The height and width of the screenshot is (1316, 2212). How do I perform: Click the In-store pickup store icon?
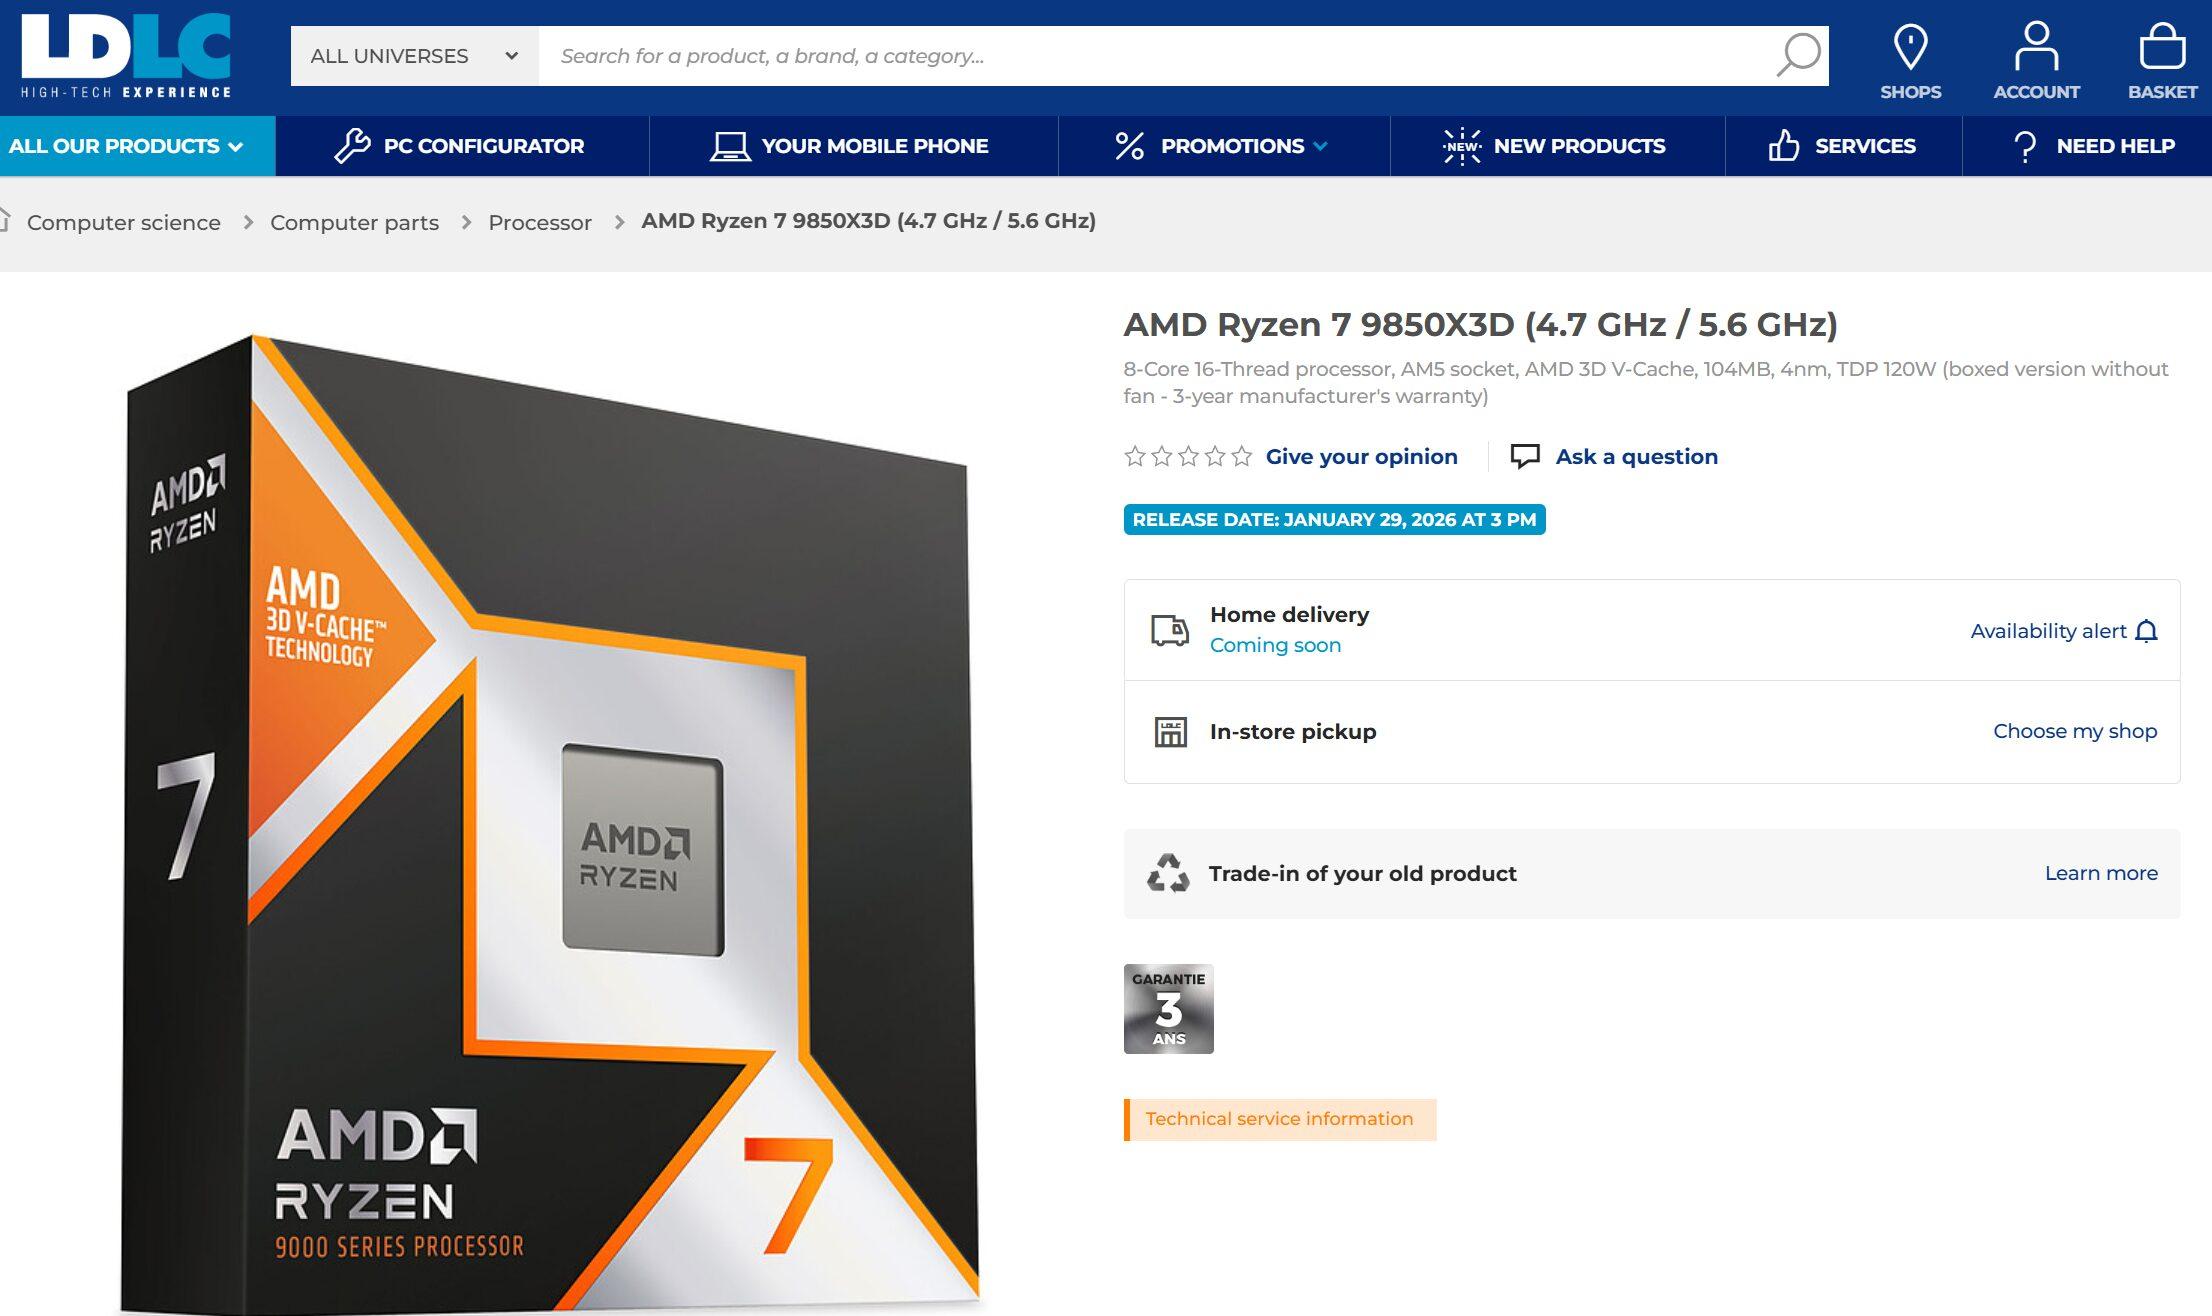[x=1171, y=731]
